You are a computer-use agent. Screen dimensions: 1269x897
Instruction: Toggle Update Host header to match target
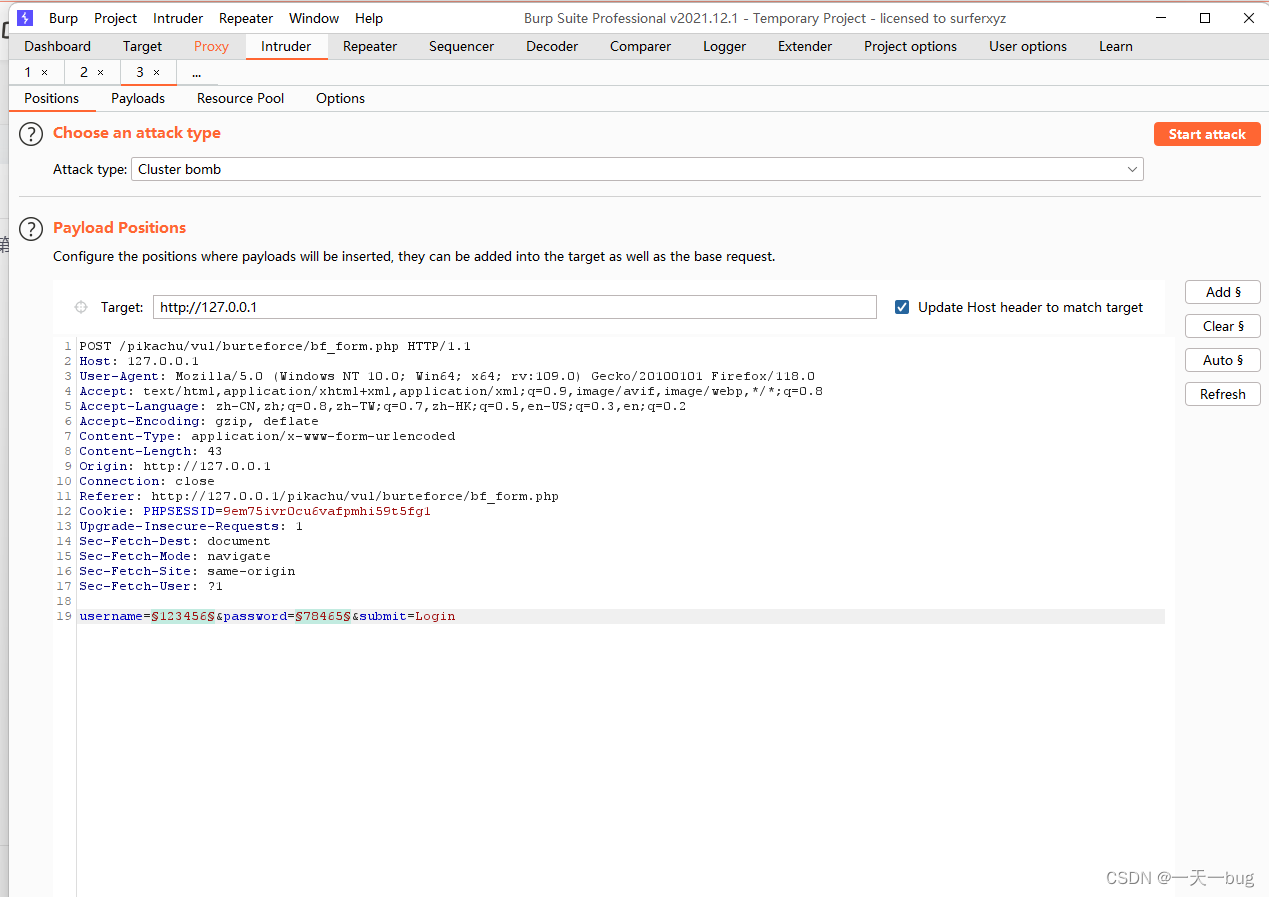coord(902,307)
